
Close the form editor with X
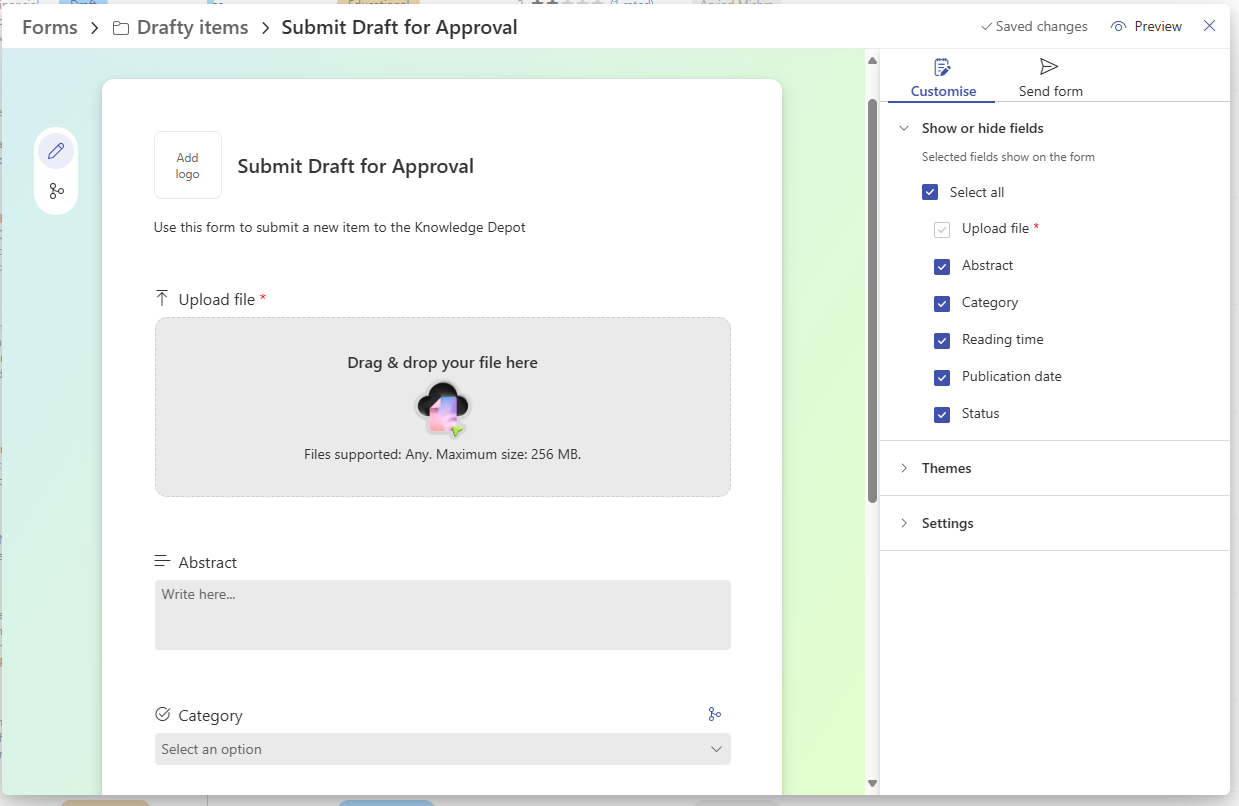tap(1209, 26)
